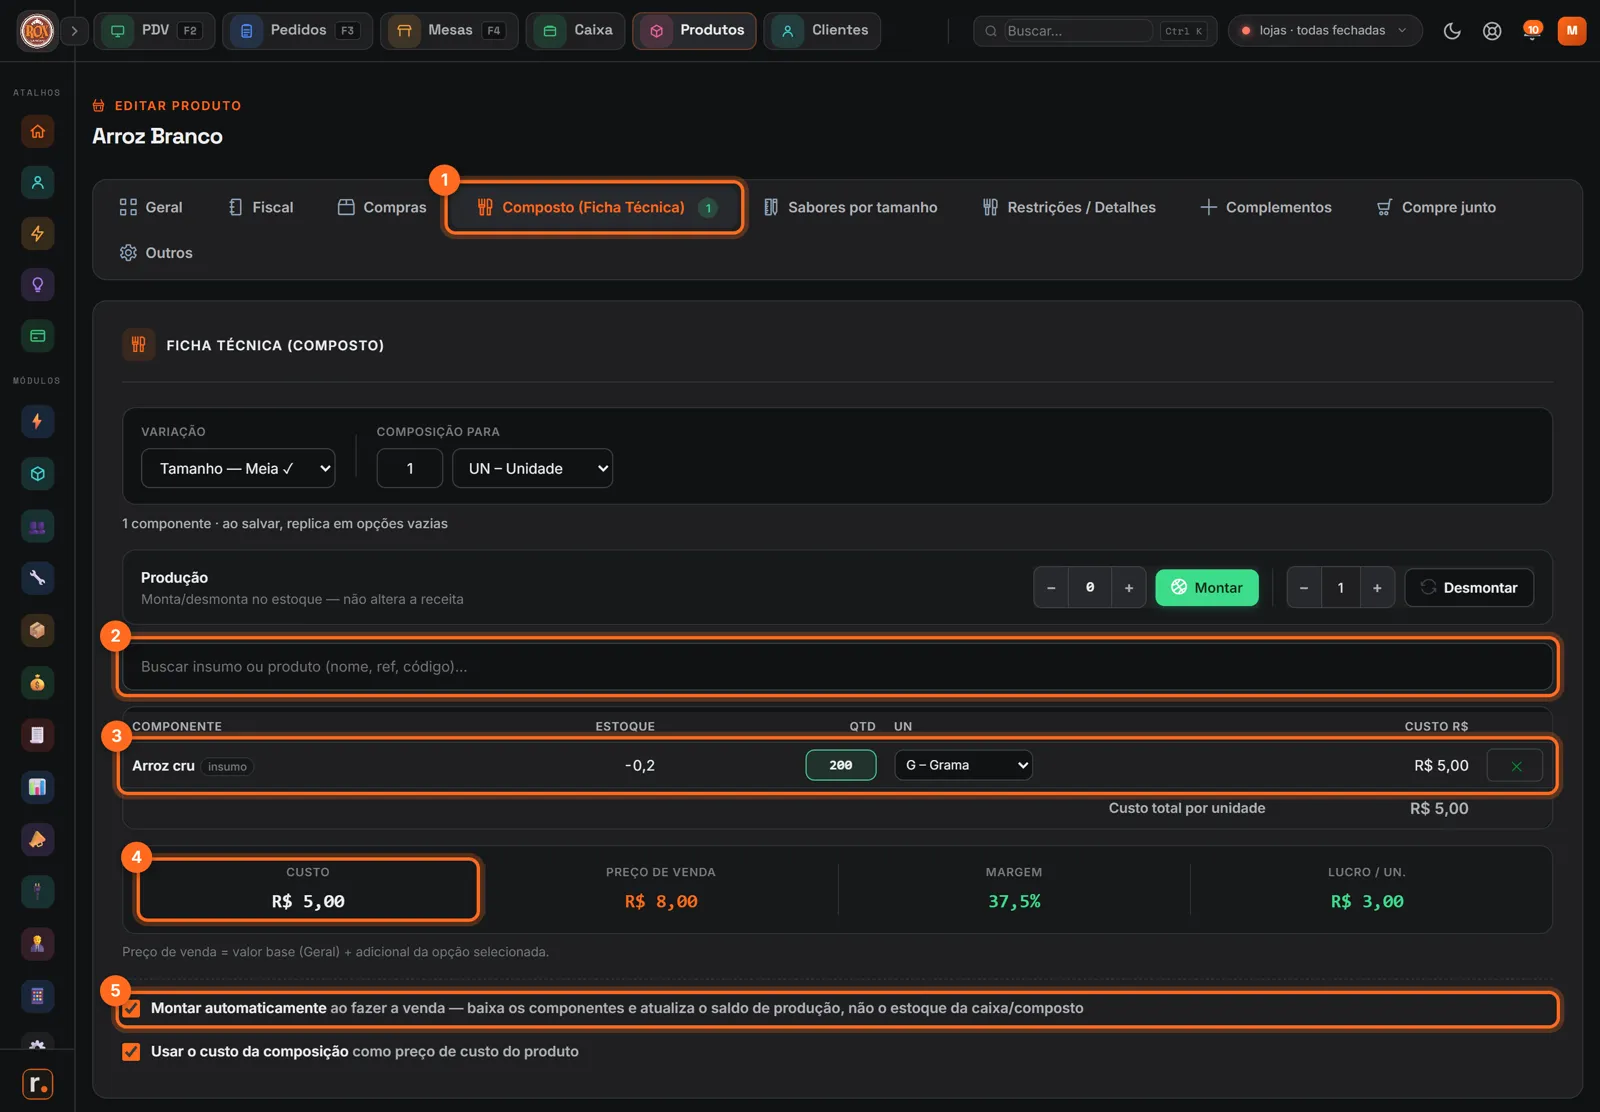Screen dimensions: 1600x1112
Task: Toggle dark mode moon icon
Action: point(1452,31)
